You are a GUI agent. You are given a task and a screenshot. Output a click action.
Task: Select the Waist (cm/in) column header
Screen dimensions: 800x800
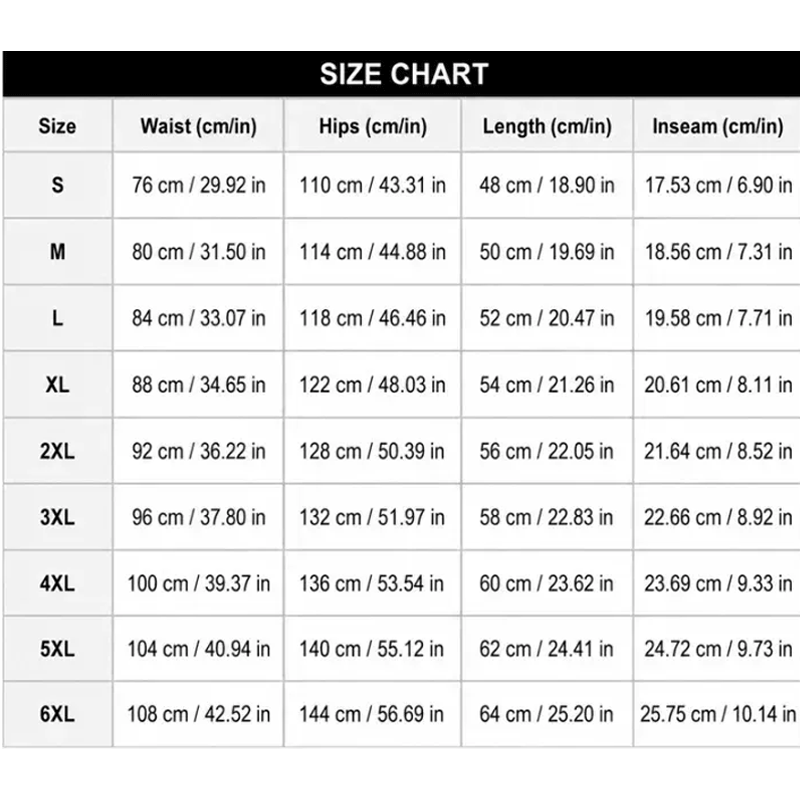(198, 126)
